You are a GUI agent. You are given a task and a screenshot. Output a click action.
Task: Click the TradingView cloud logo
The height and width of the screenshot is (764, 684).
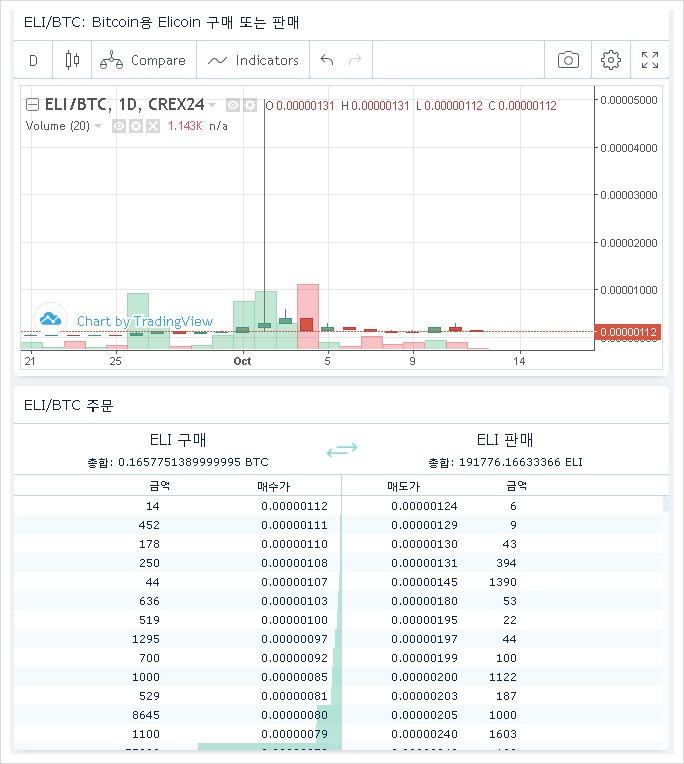[x=50, y=319]
